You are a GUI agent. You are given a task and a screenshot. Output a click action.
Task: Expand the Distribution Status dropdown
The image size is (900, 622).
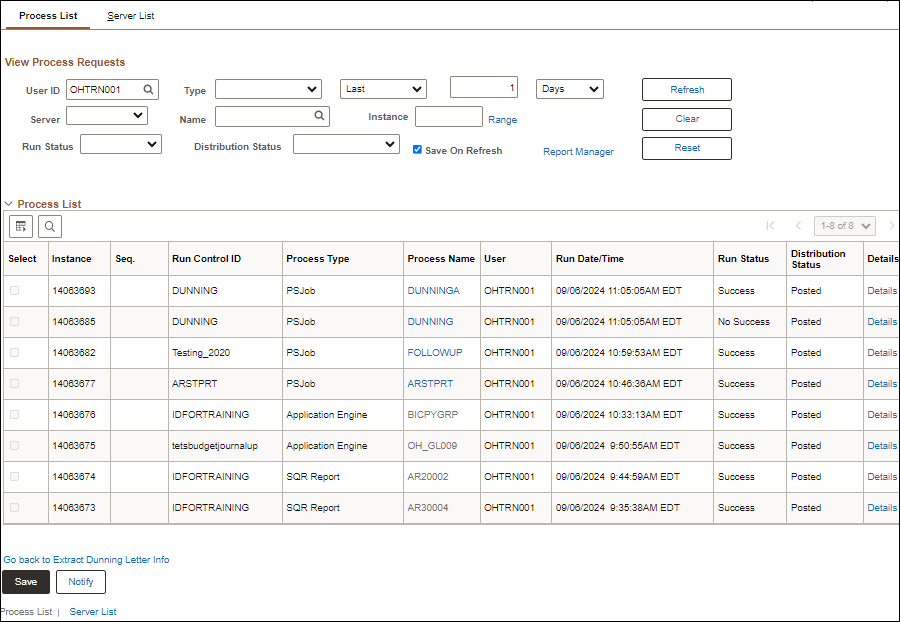346,145
